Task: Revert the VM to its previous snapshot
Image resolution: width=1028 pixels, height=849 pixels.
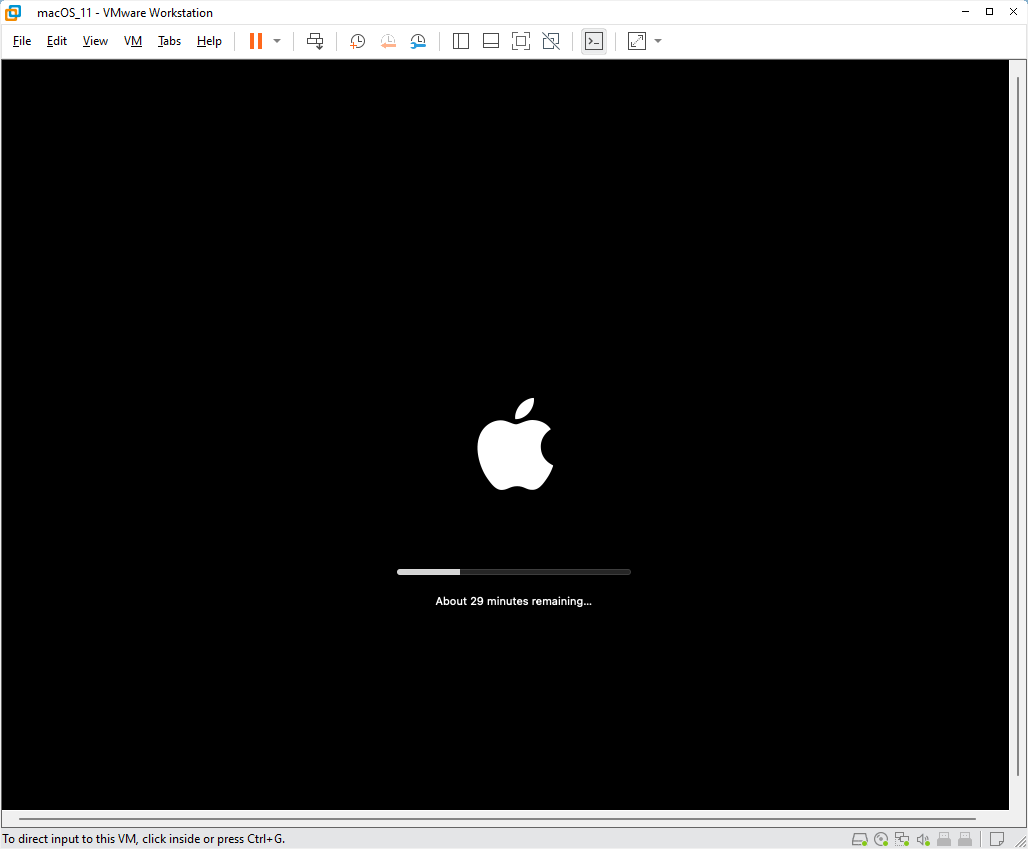Action: [388, 41]
